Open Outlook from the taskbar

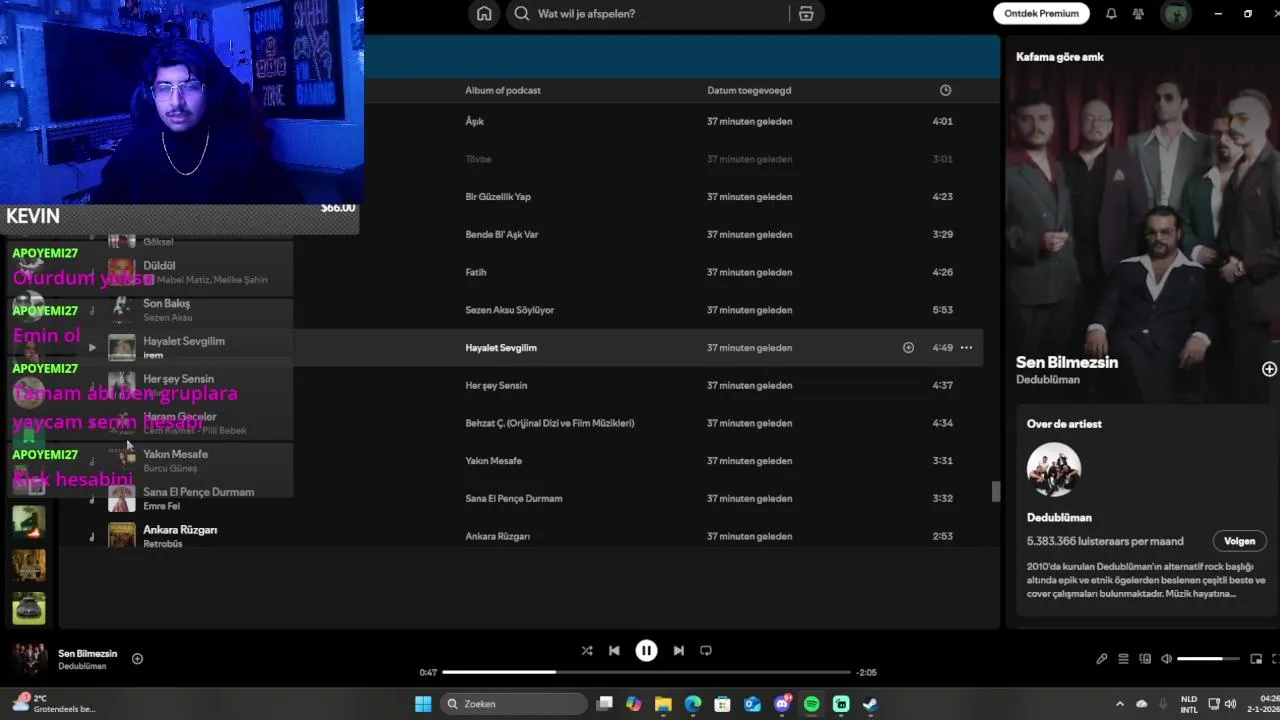tap(752, 704)
